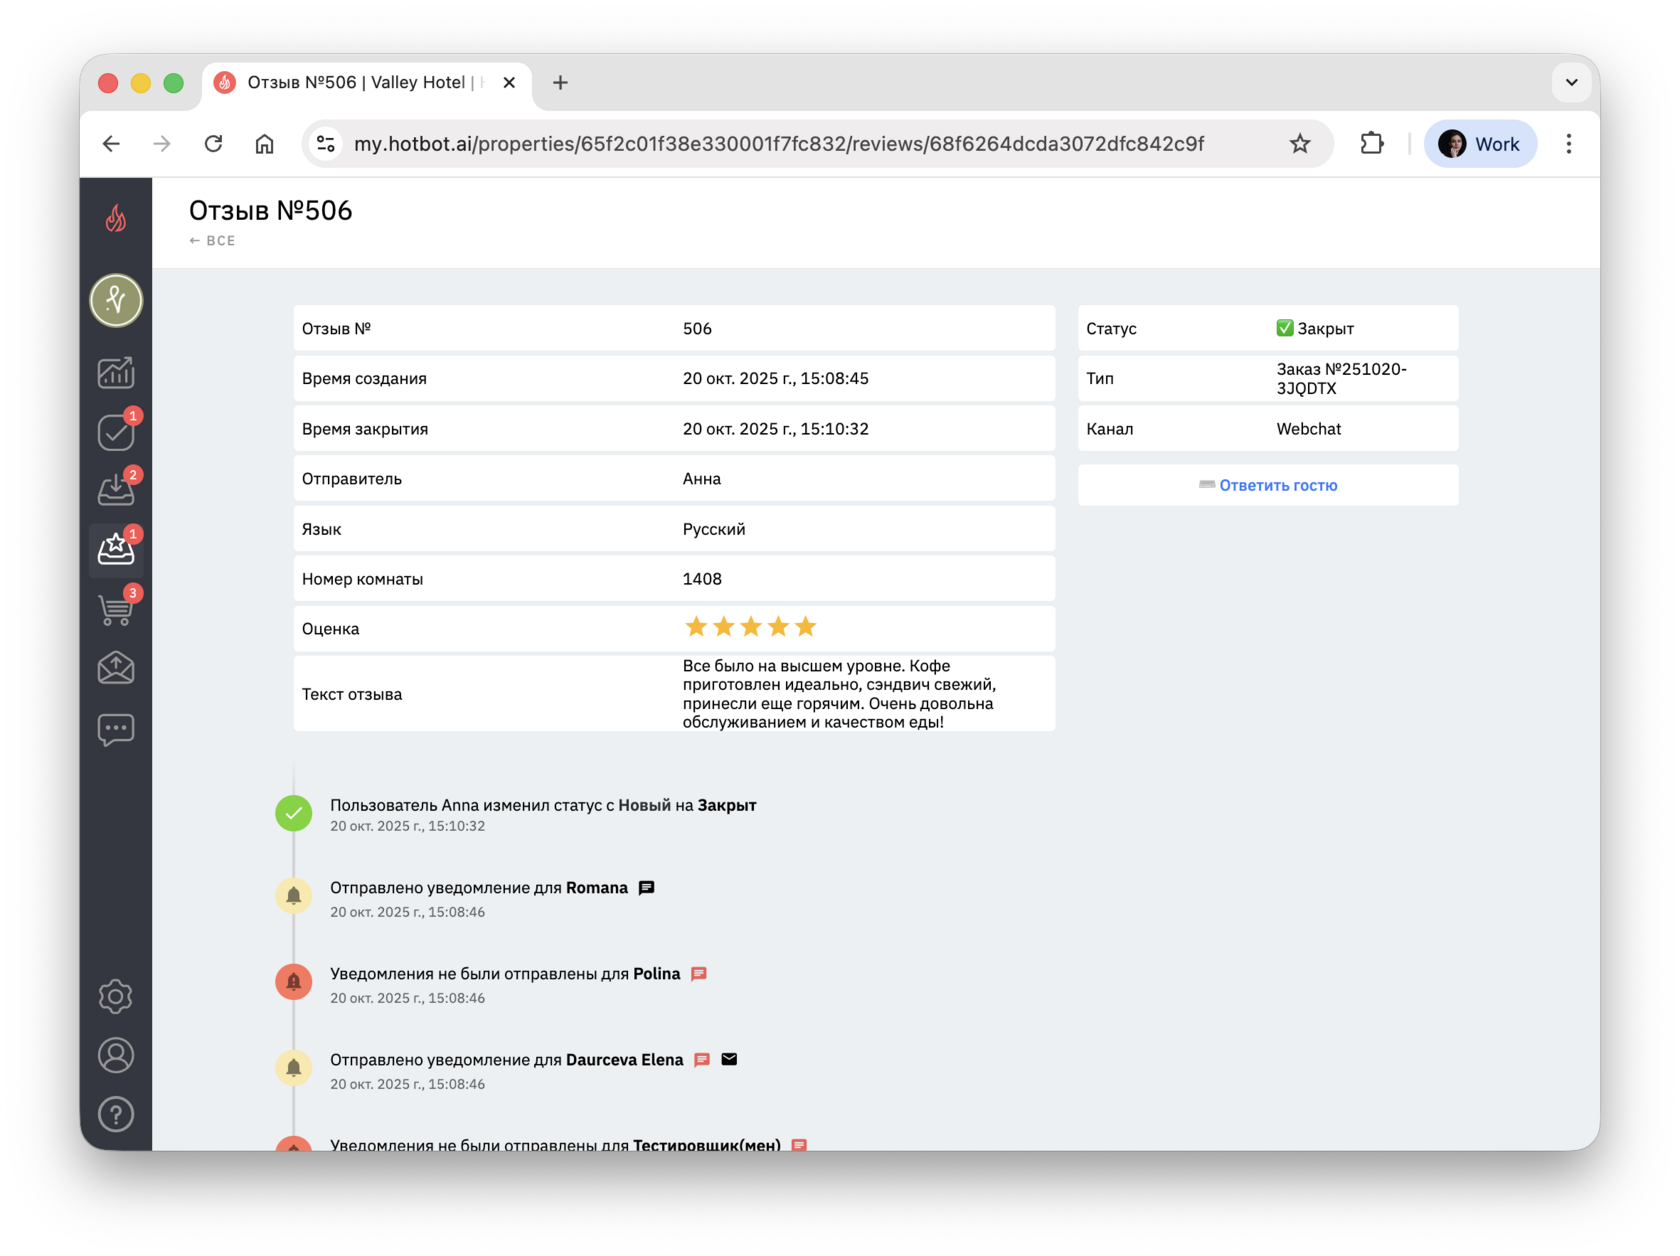Bookmark this page with the star icon
The height and width of the screenshot is (1256, 1680).
(x=1300, y=144)
